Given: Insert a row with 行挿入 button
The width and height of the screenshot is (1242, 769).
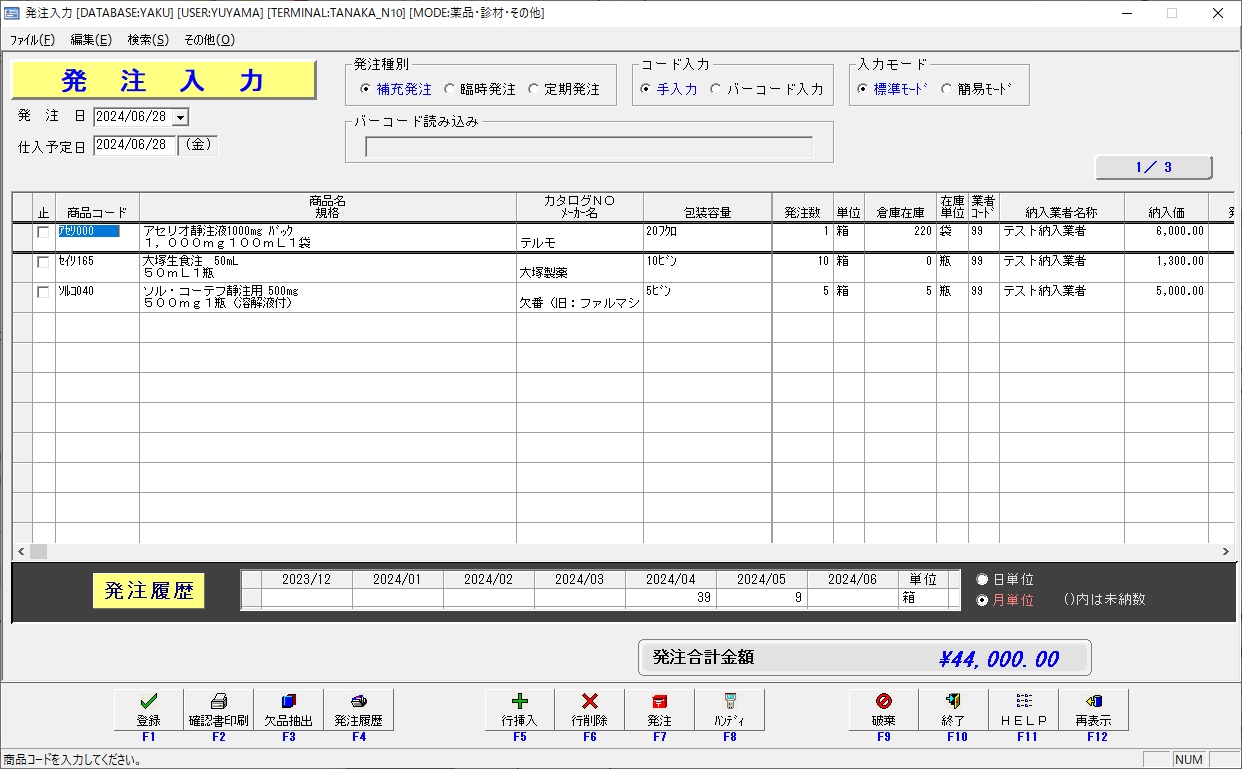Looking at the screenshot, I should click(519, 710).
